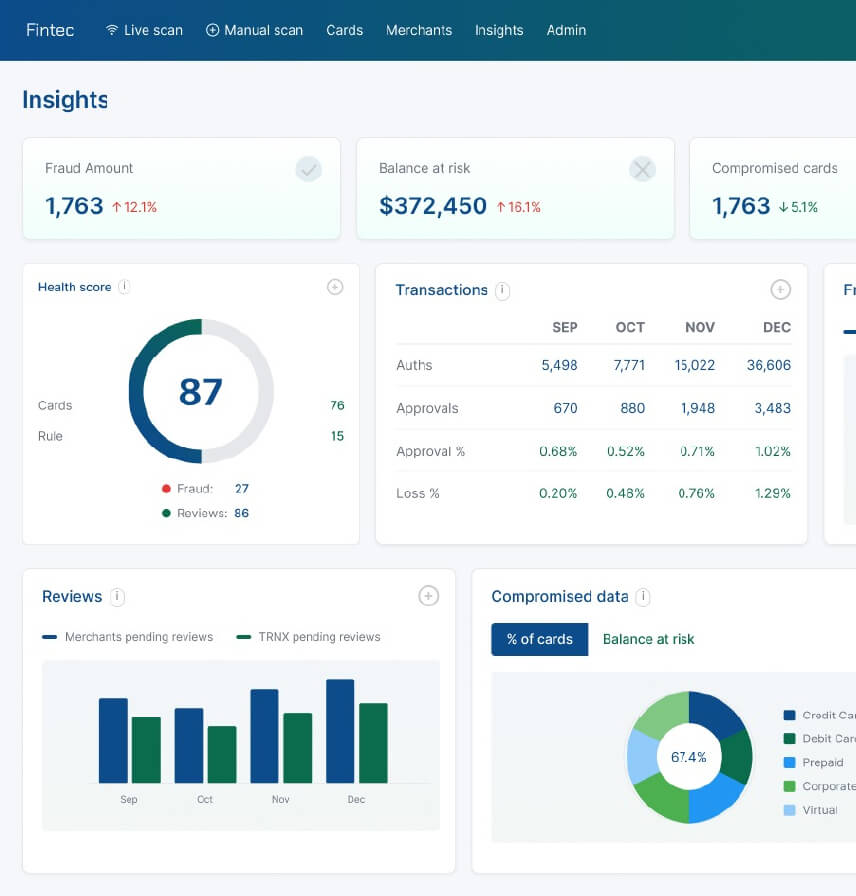Click the OCT column header
The image size is (856, 896).
pos(630,327)
